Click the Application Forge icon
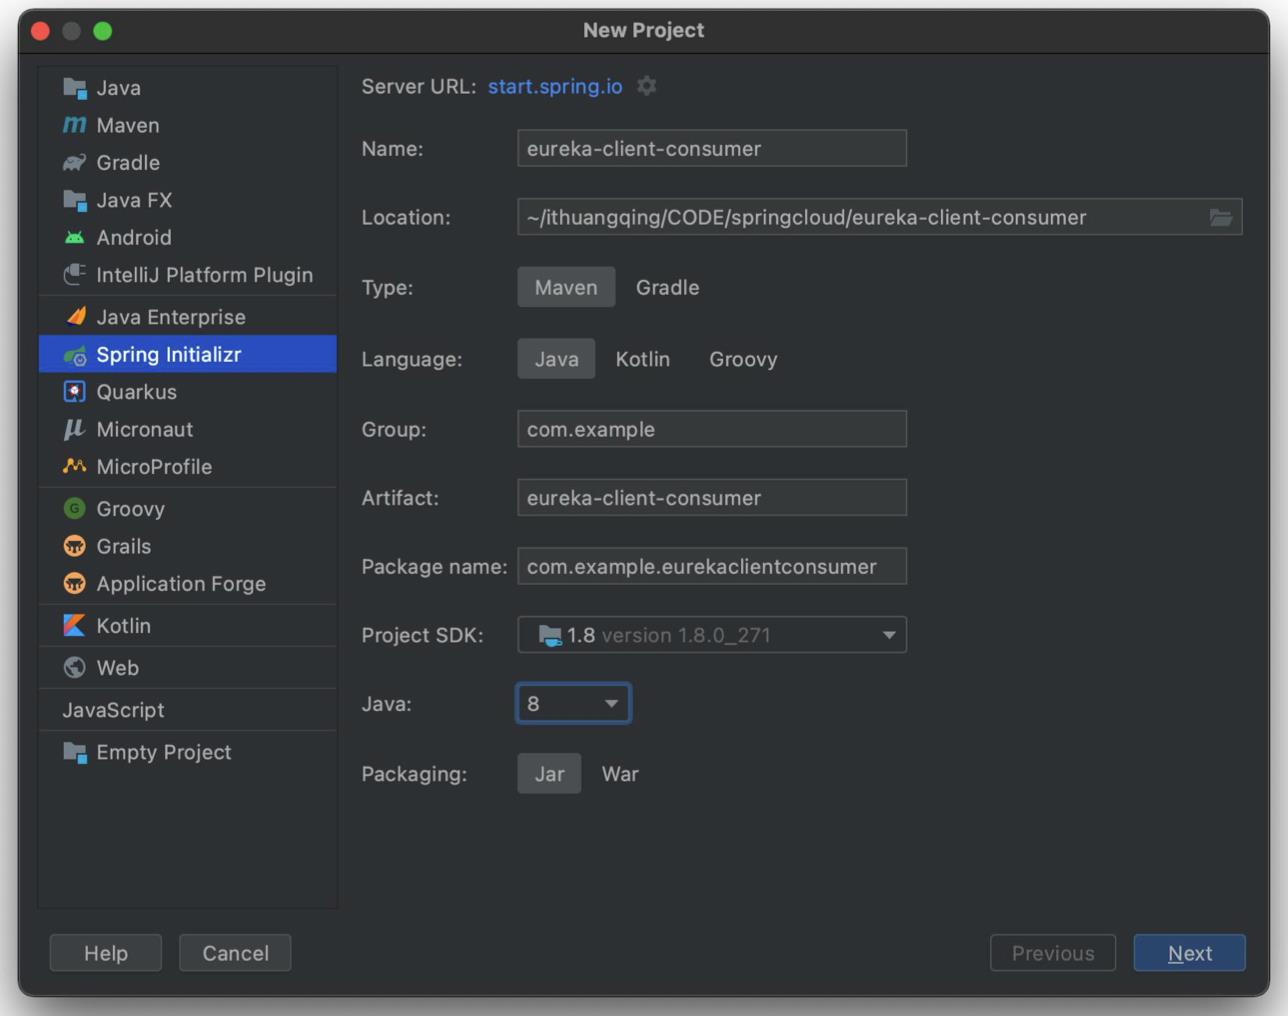The image size is (1288, 1016). pos(74,583)
